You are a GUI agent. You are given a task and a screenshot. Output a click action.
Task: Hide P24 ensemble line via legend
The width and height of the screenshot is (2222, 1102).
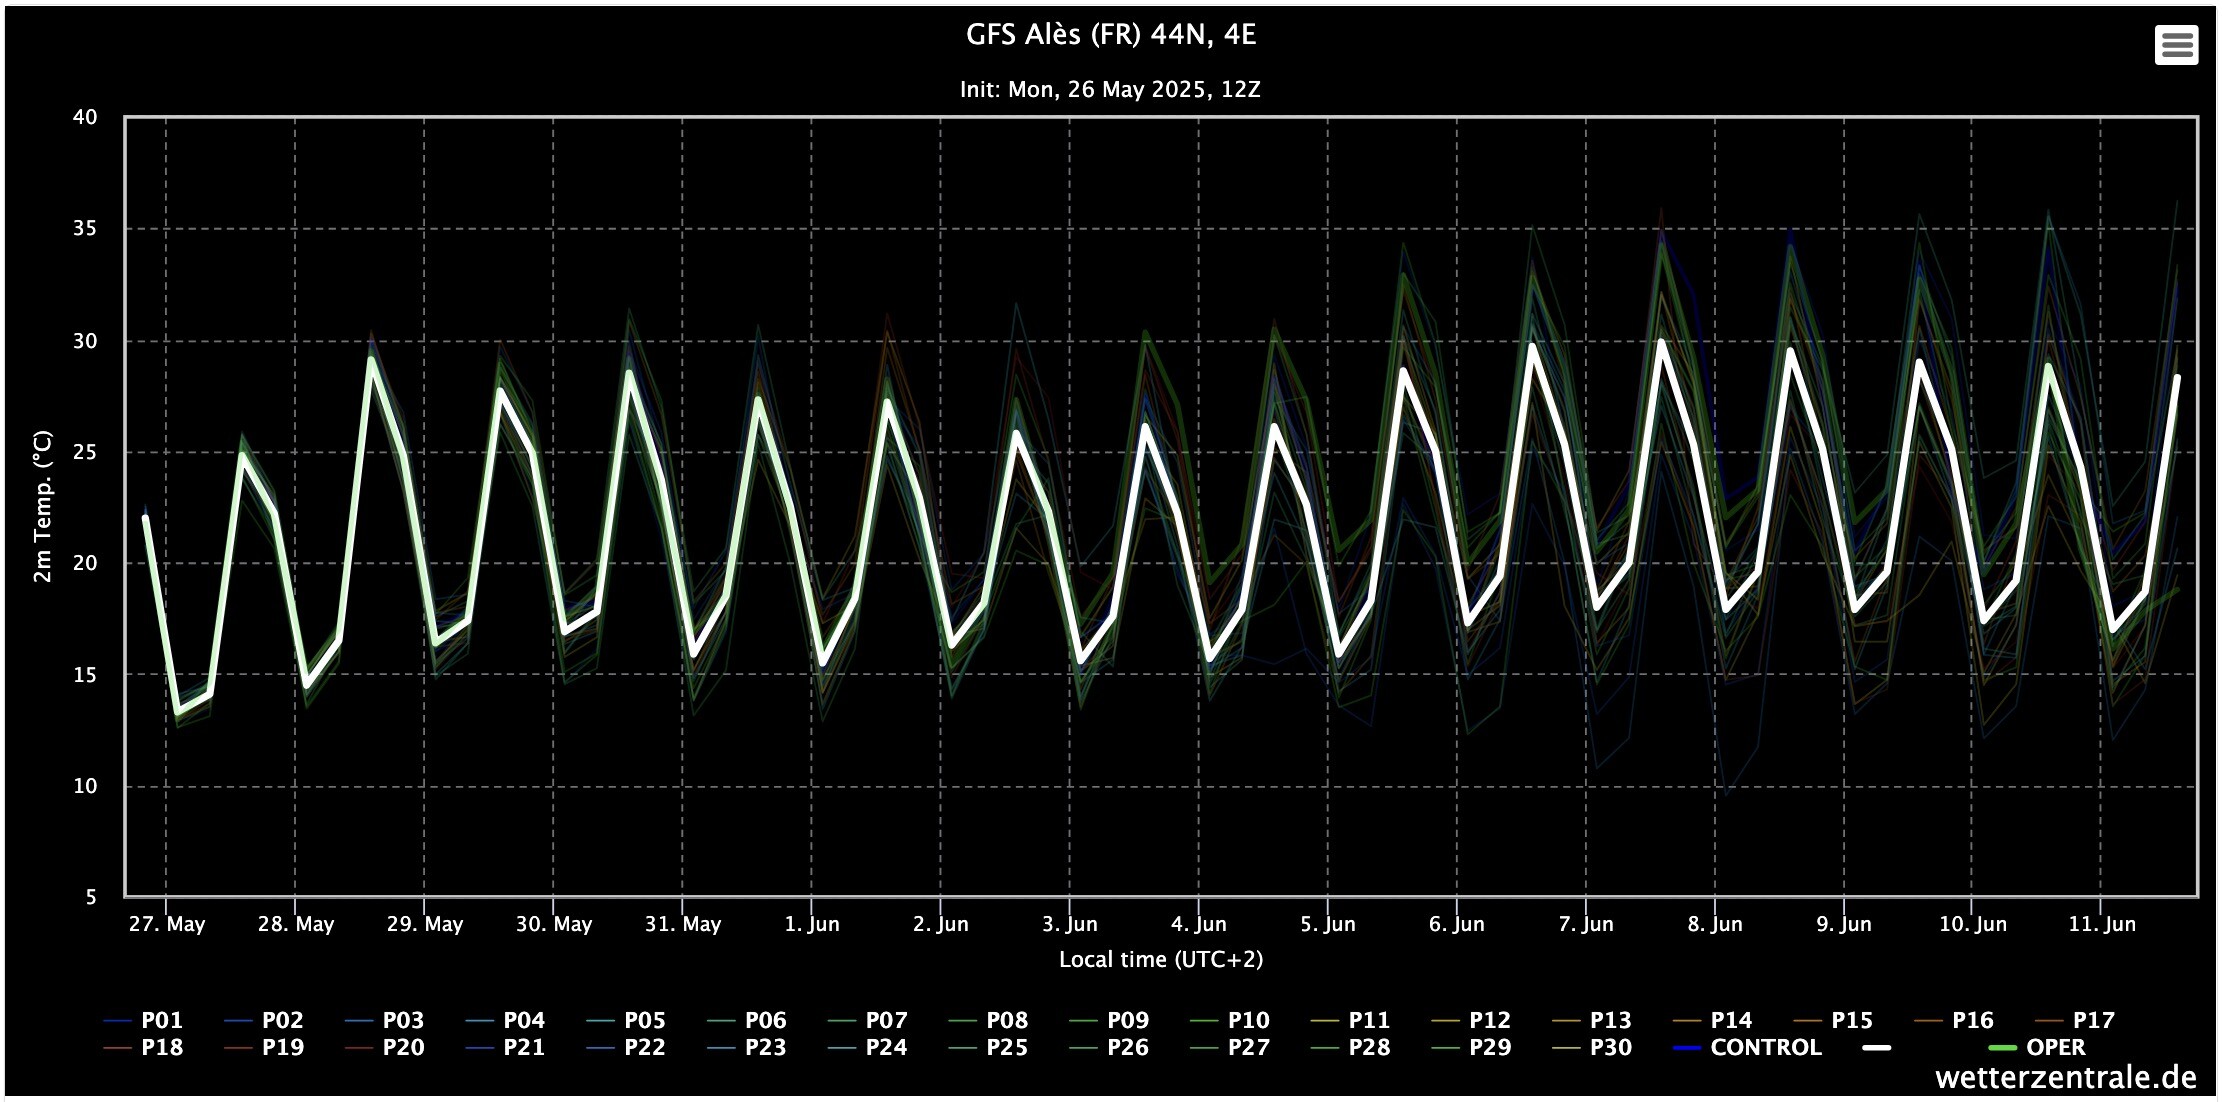886,1047
